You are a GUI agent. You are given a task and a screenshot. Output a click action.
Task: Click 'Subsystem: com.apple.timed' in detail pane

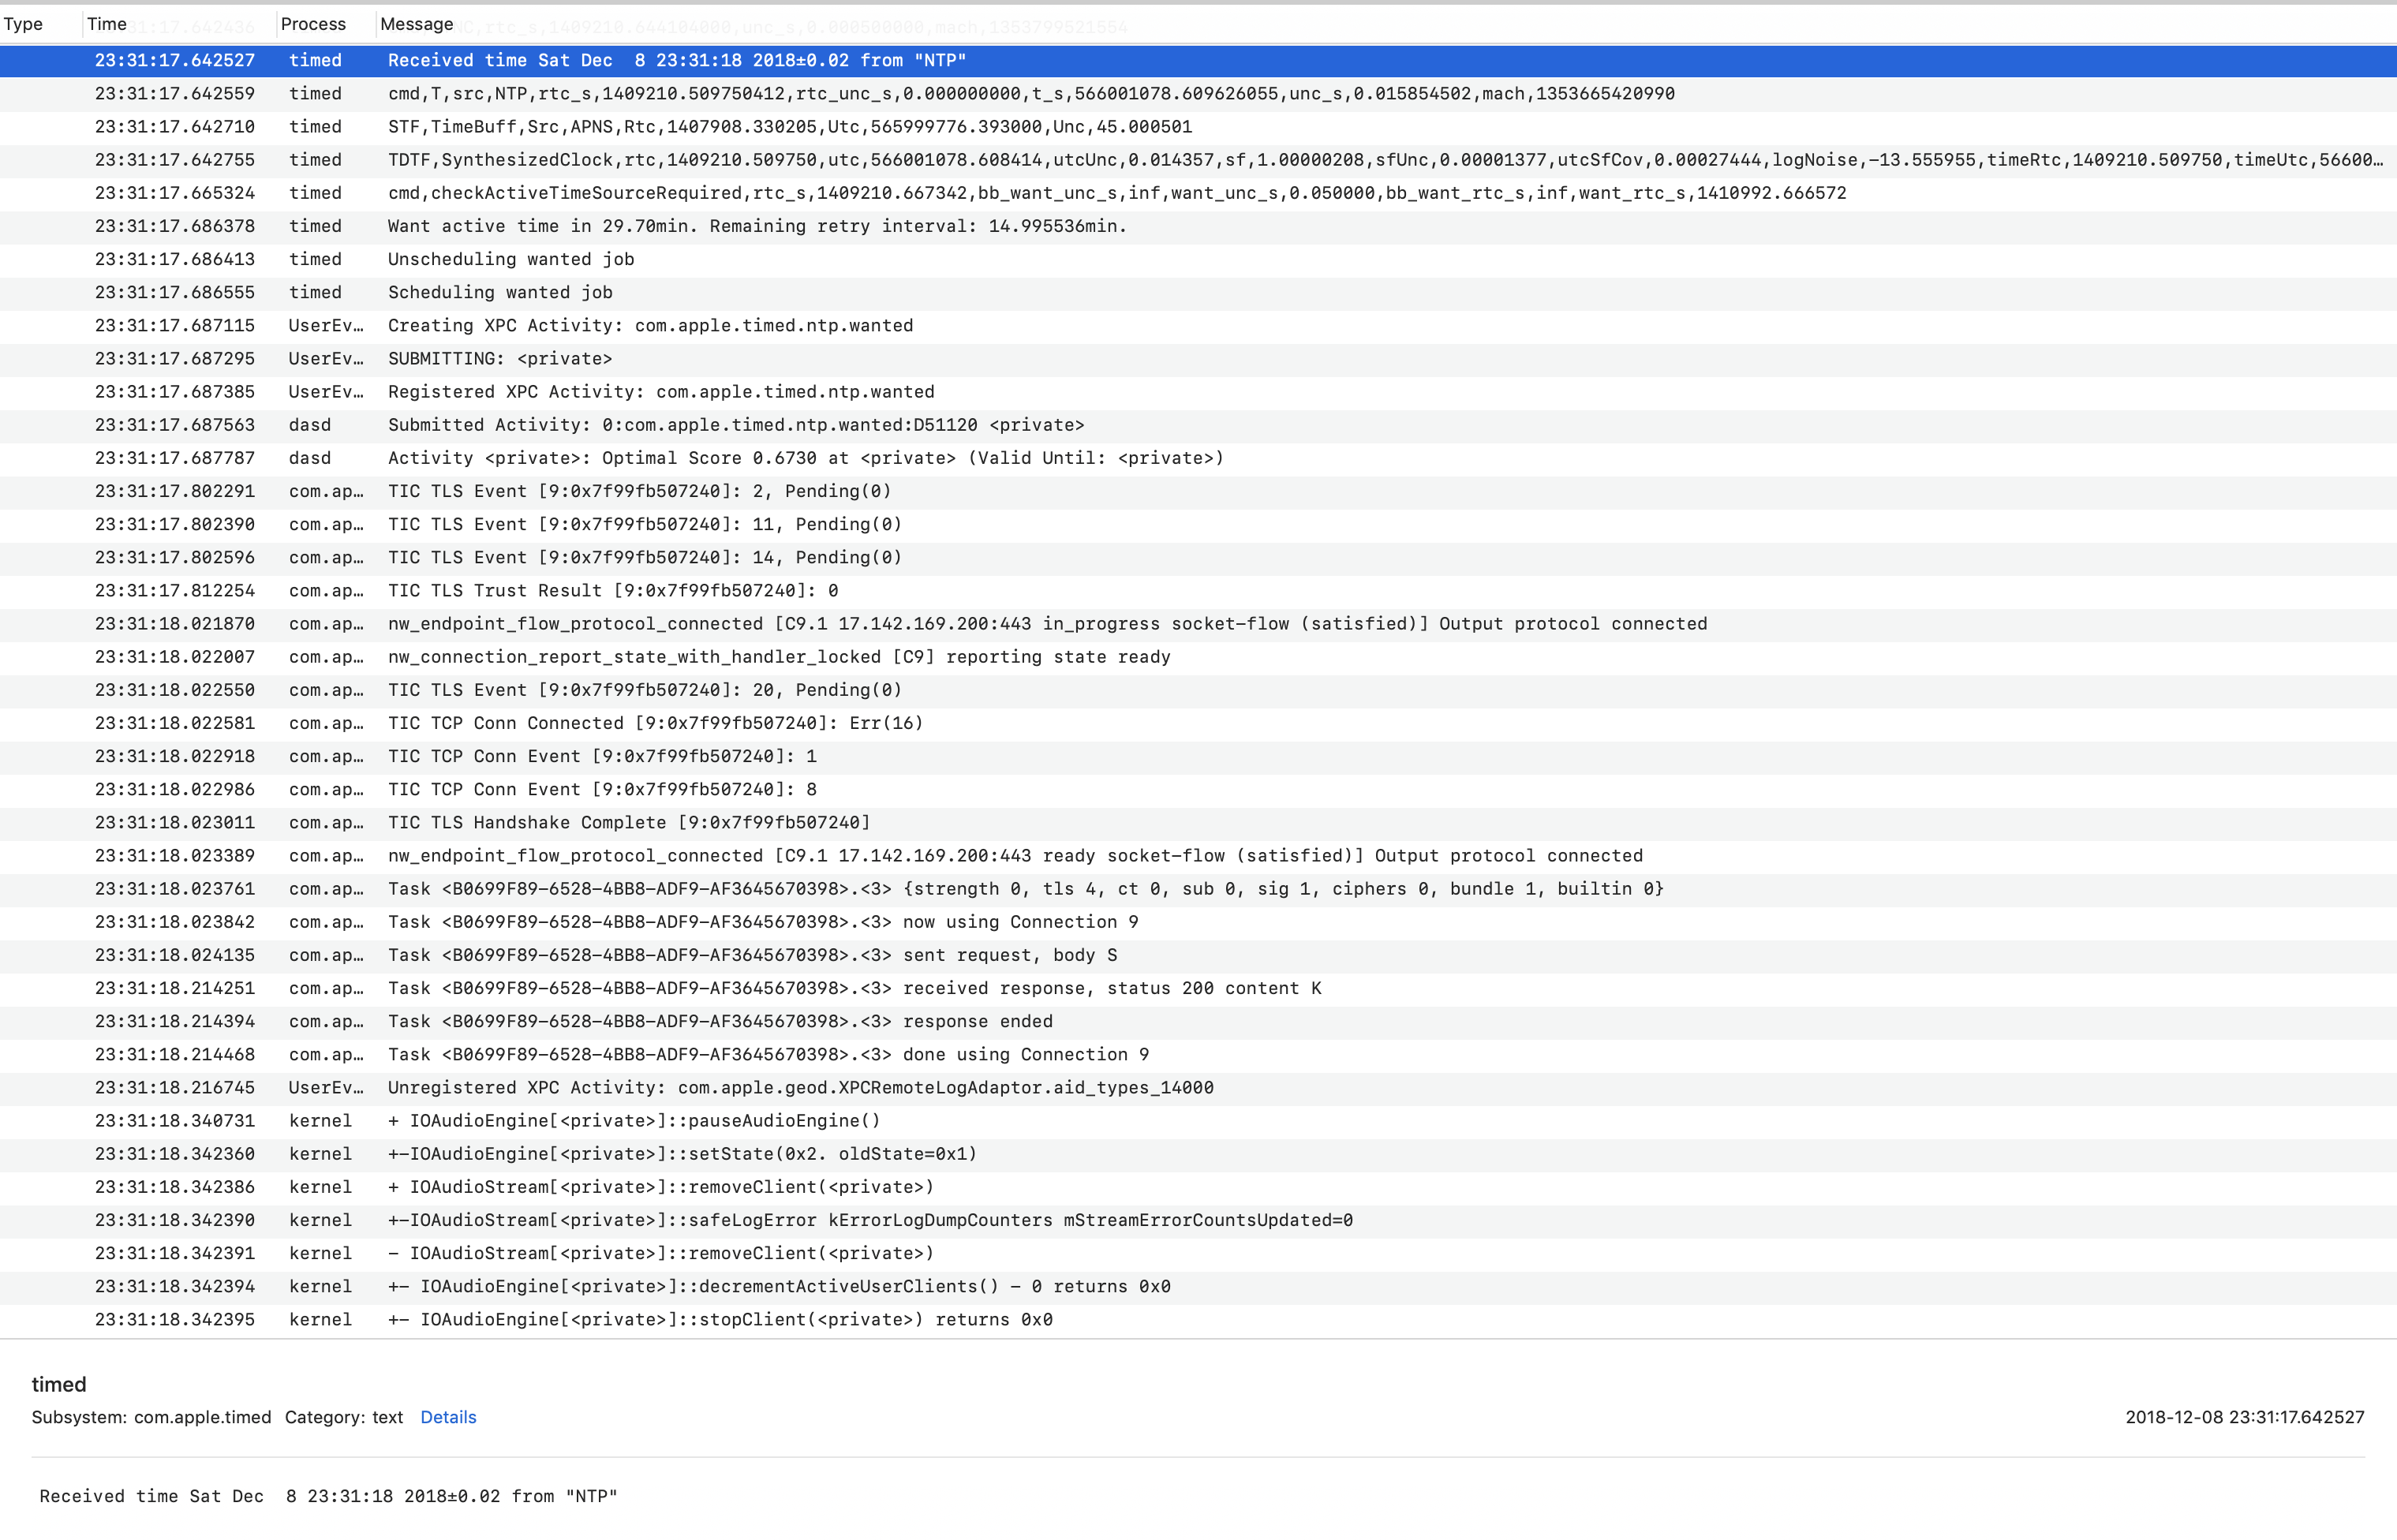(151, 1417)
